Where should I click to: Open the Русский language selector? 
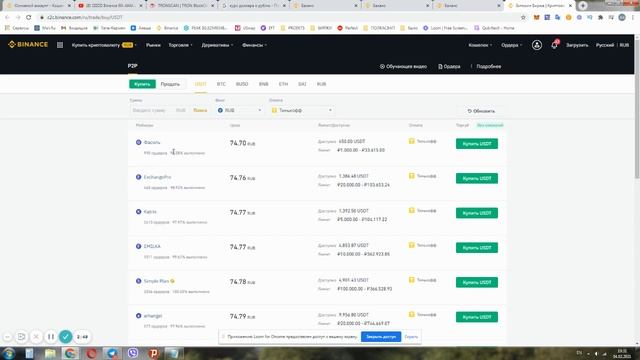[604, 45]
